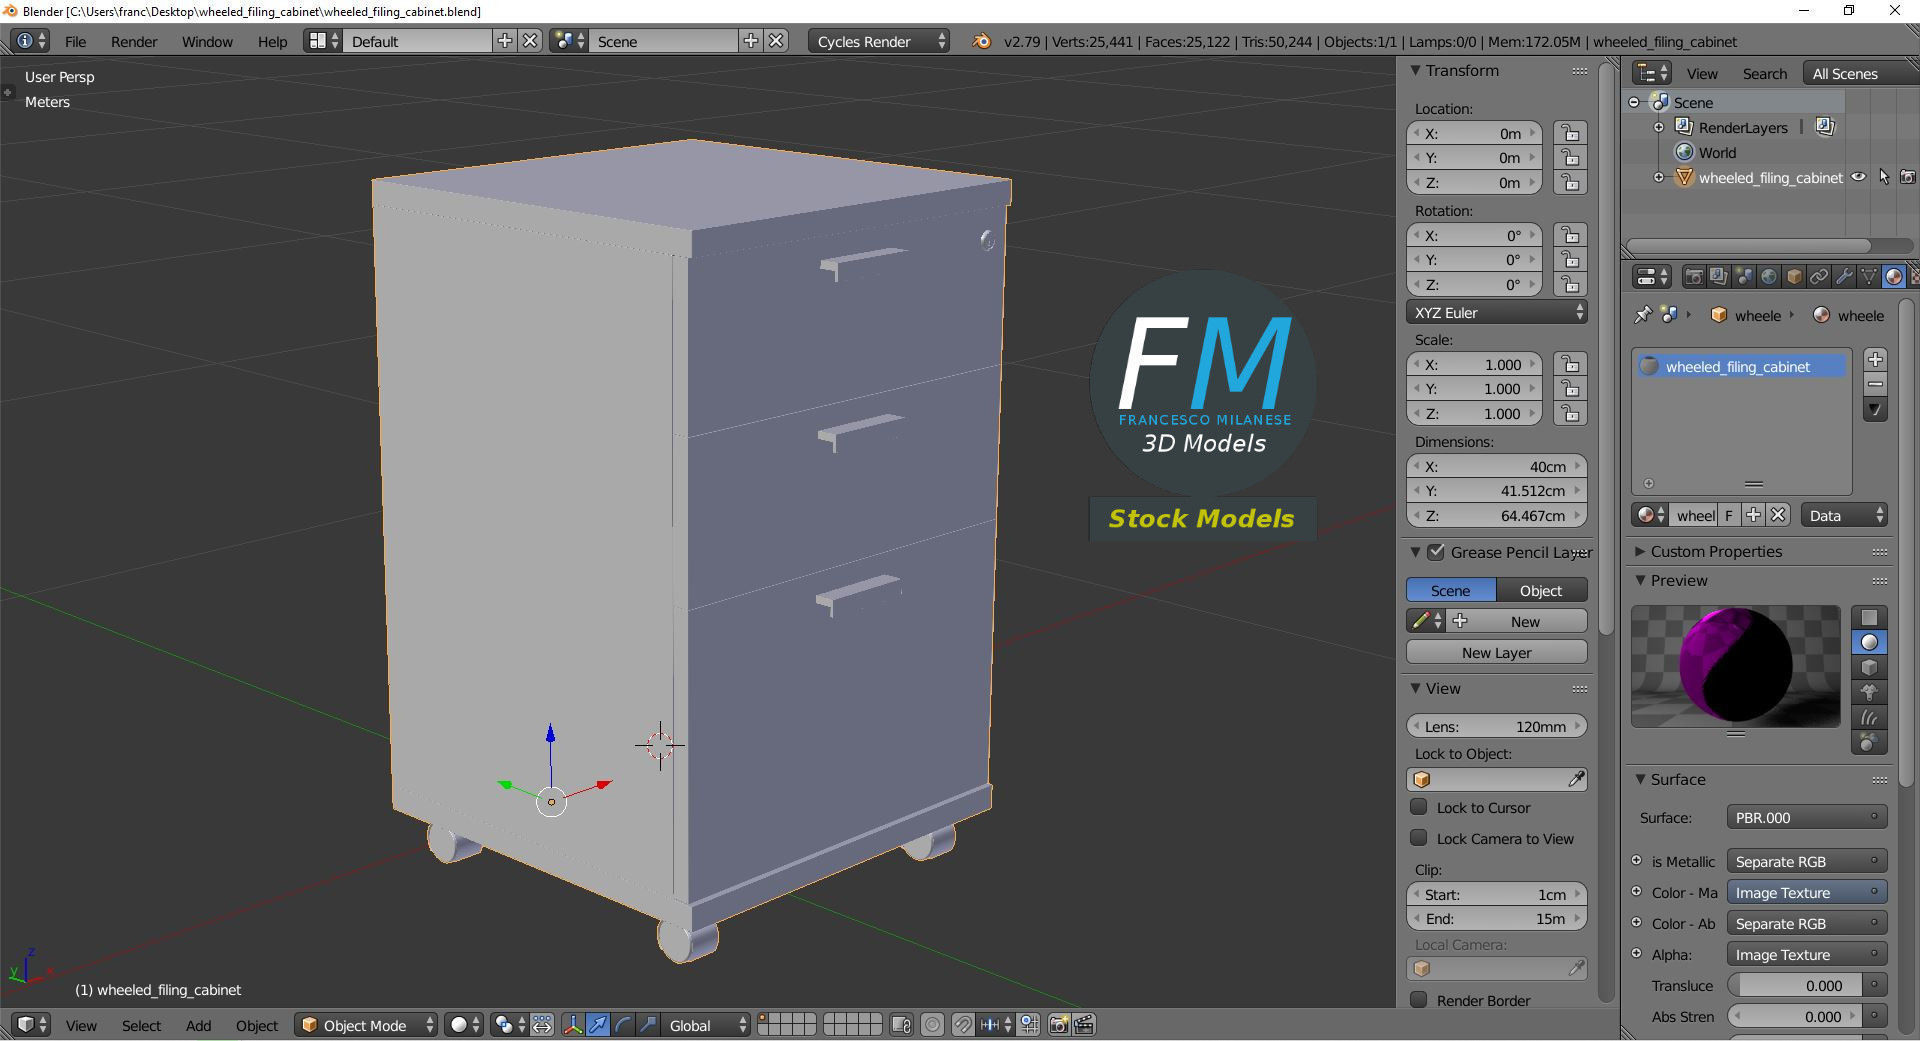Screen dimensions: 1920x1041
Task: Toggle lock for Scale Y
Action: click(1570, 389)
